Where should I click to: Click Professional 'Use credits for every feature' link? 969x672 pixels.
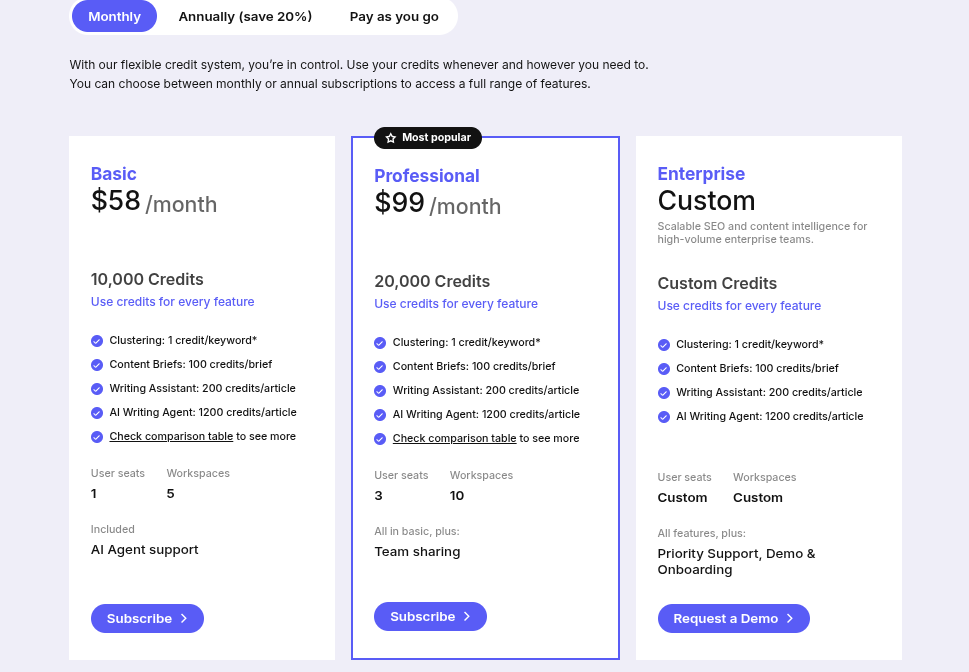[456, 304]
